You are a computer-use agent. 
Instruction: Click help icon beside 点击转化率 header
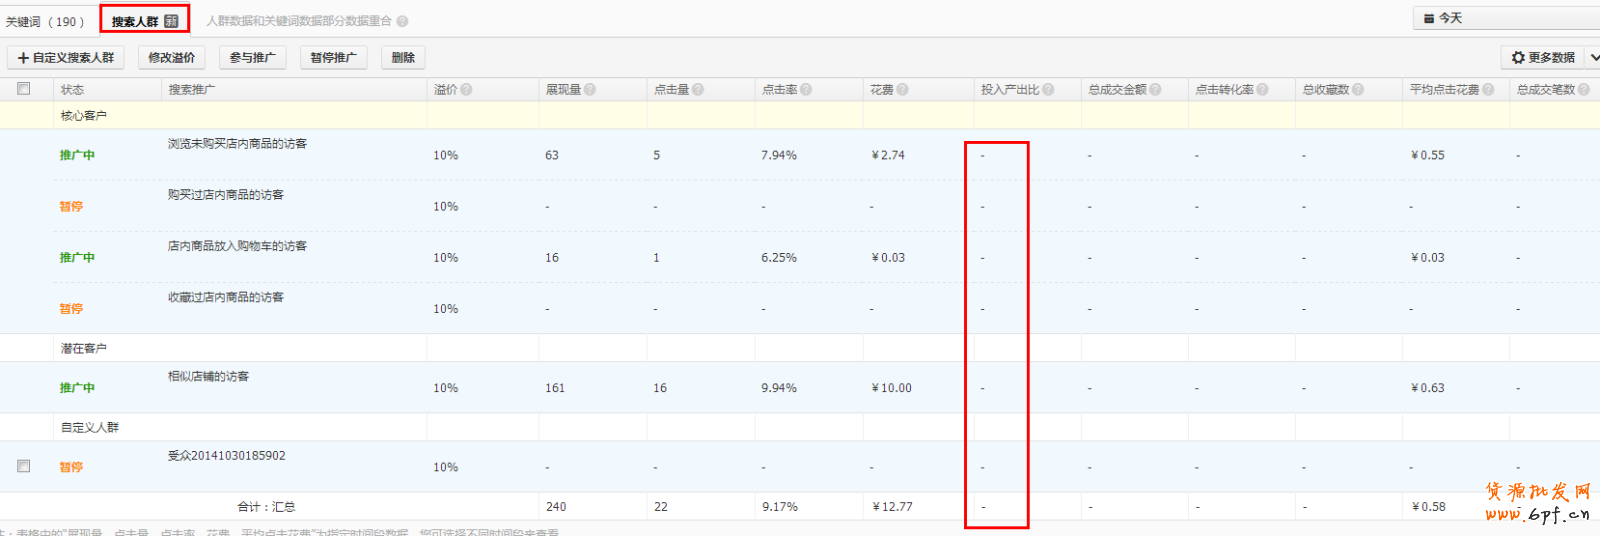(1262, 90)
